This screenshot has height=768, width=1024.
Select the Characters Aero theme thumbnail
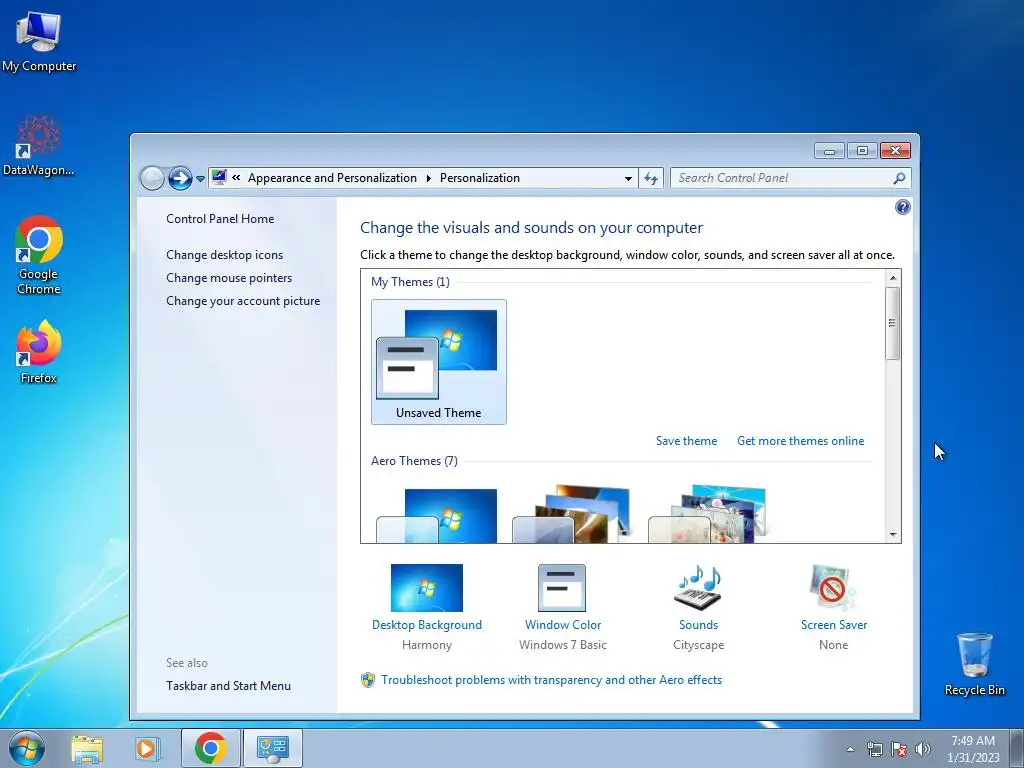click(708, 514)
